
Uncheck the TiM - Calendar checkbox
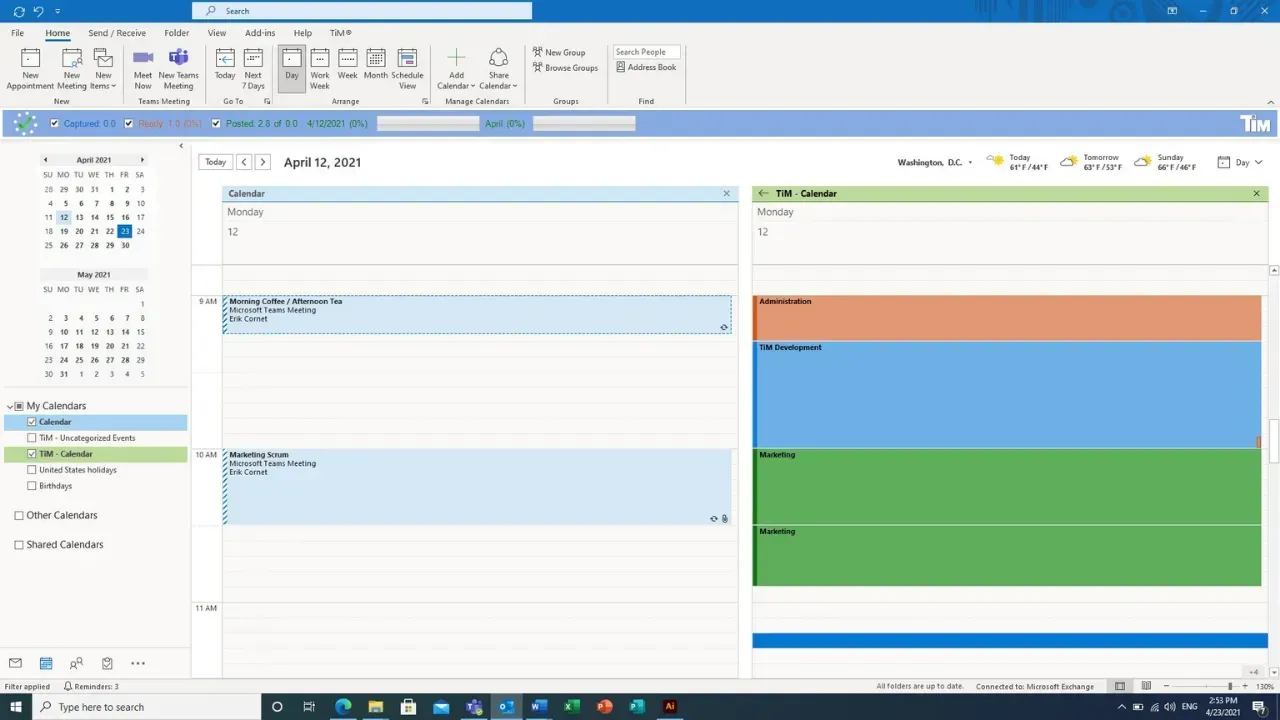(32, 454)
